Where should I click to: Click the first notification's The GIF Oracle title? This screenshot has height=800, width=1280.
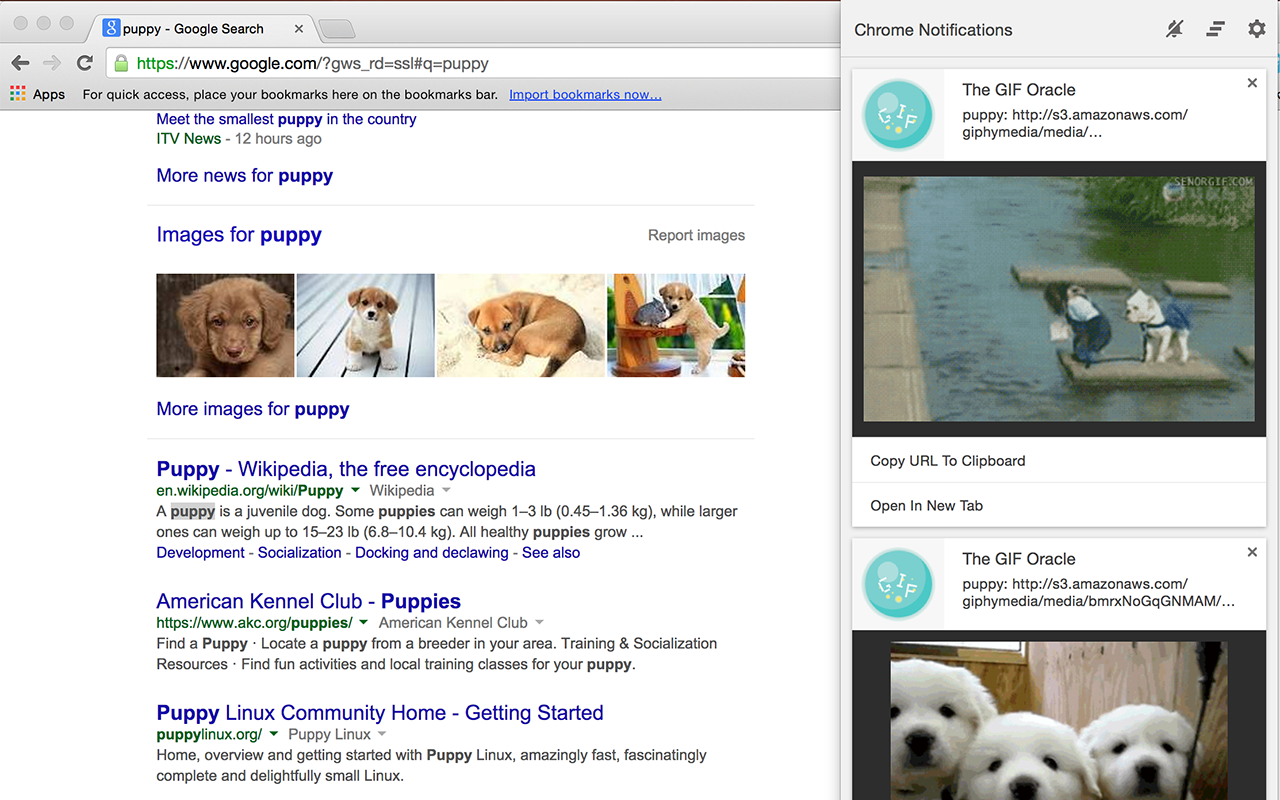(x=1019, y=90)
